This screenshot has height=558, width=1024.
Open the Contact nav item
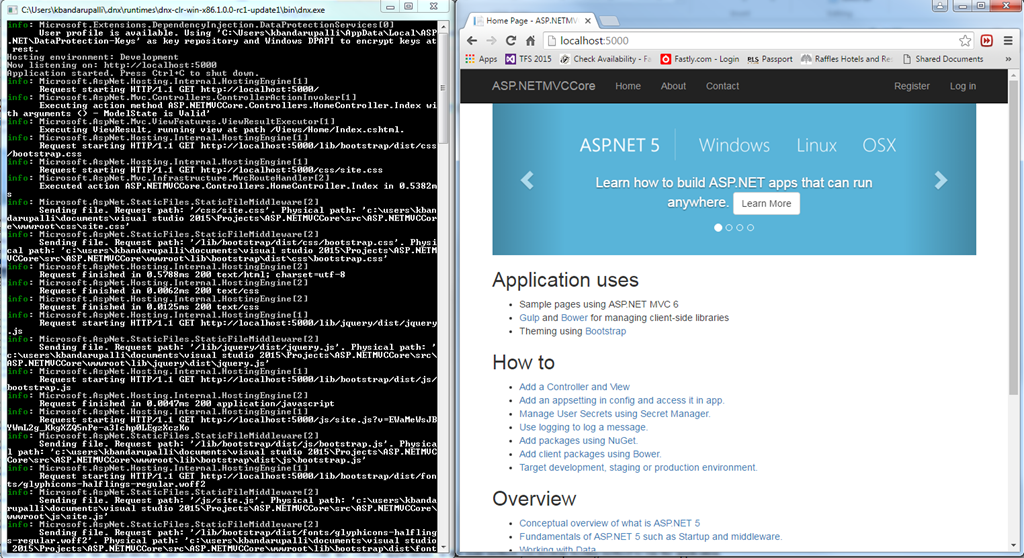(x=722, y=86)
